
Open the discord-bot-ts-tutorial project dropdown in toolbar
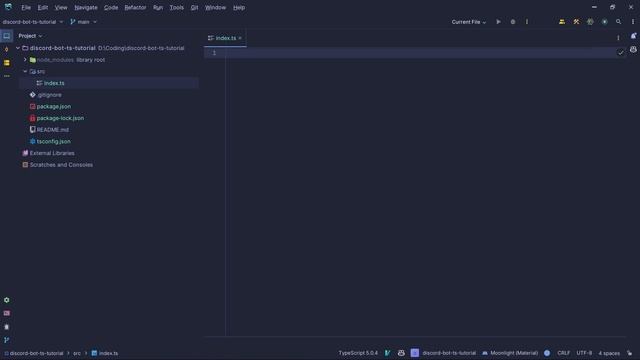pos(33,22)
